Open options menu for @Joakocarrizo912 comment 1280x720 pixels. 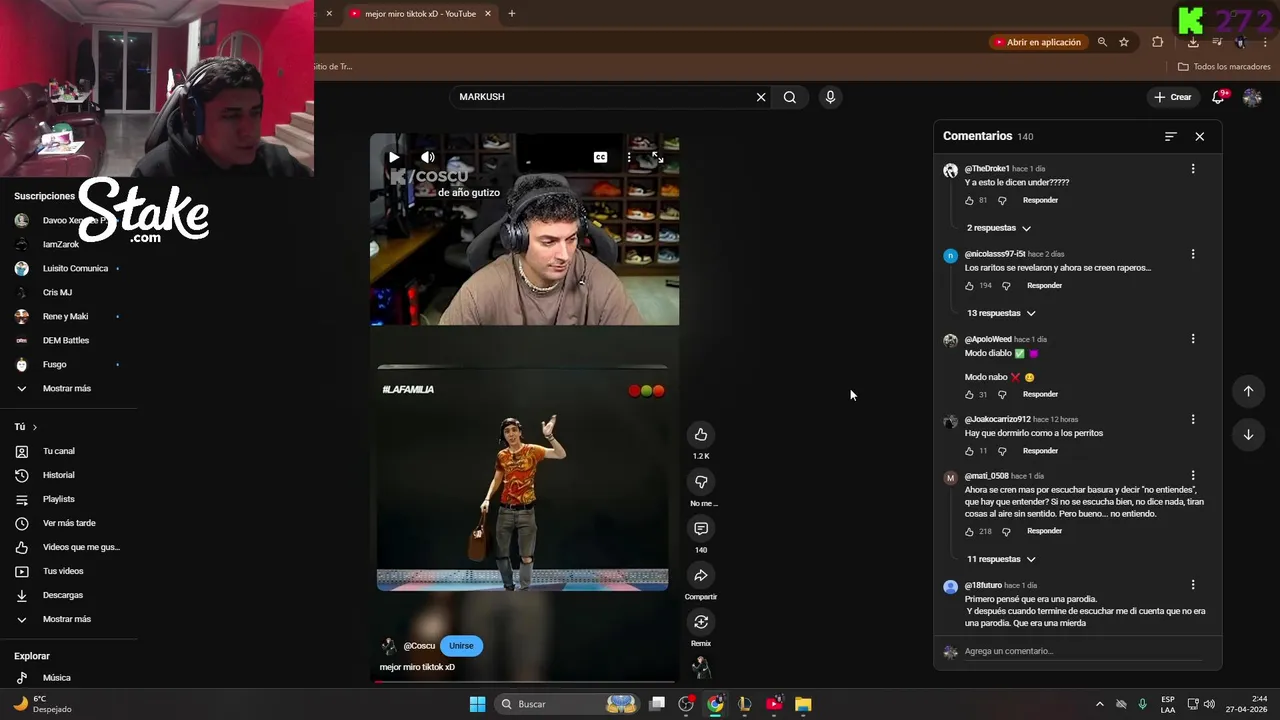[1193, 419]
